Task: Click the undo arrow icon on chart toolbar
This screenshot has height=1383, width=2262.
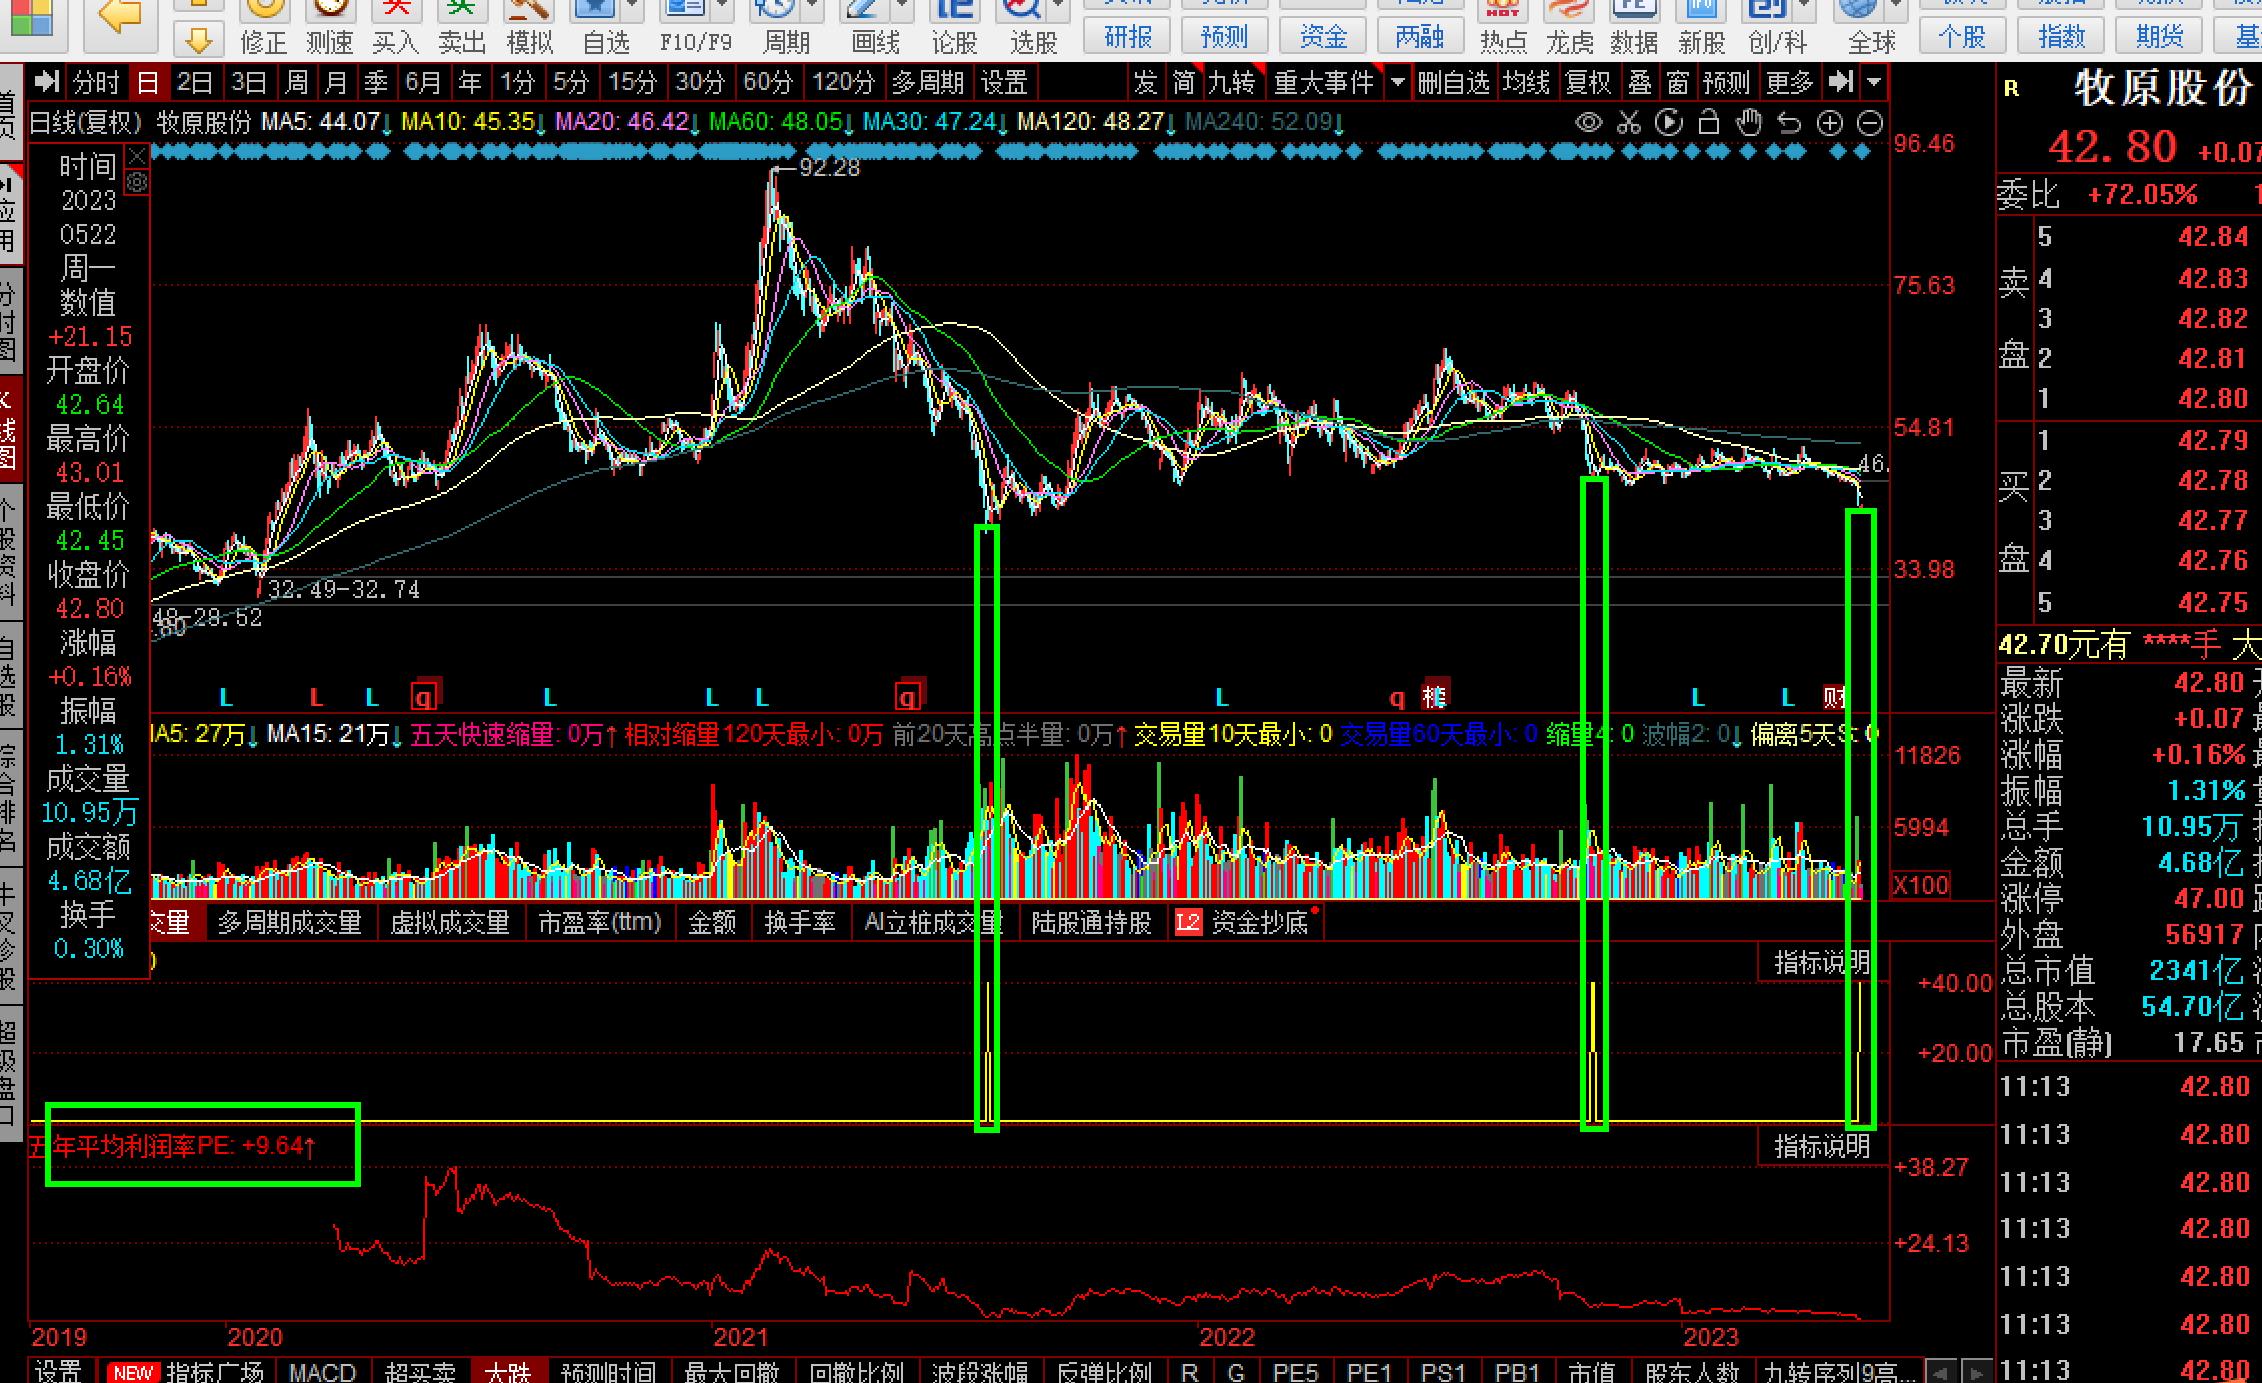Action: click(x=1789, y=123)
